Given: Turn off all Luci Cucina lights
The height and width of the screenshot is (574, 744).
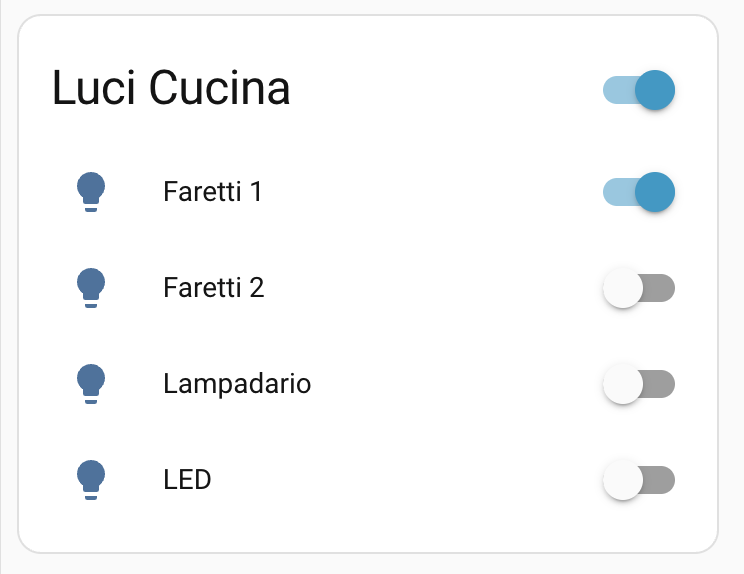Looking at the screenshot, I should [639, 90].
